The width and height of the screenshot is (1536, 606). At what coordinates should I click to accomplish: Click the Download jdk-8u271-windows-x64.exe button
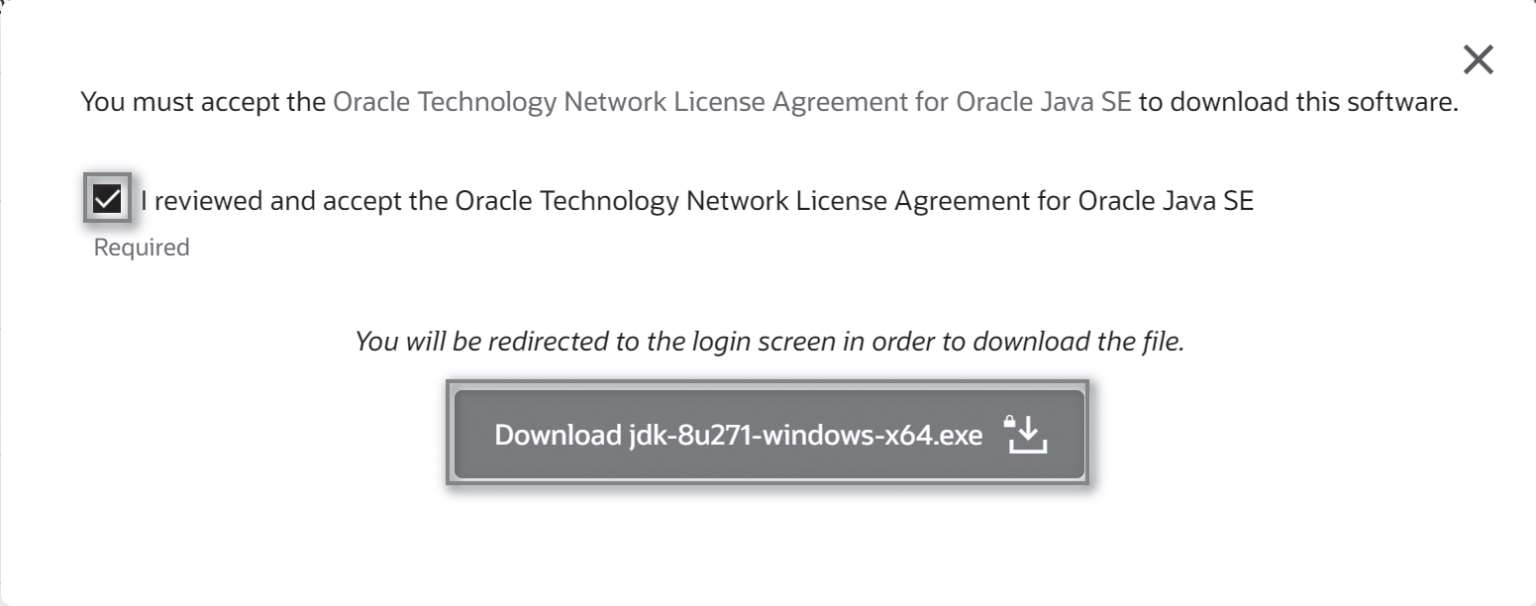click(767, 435)
